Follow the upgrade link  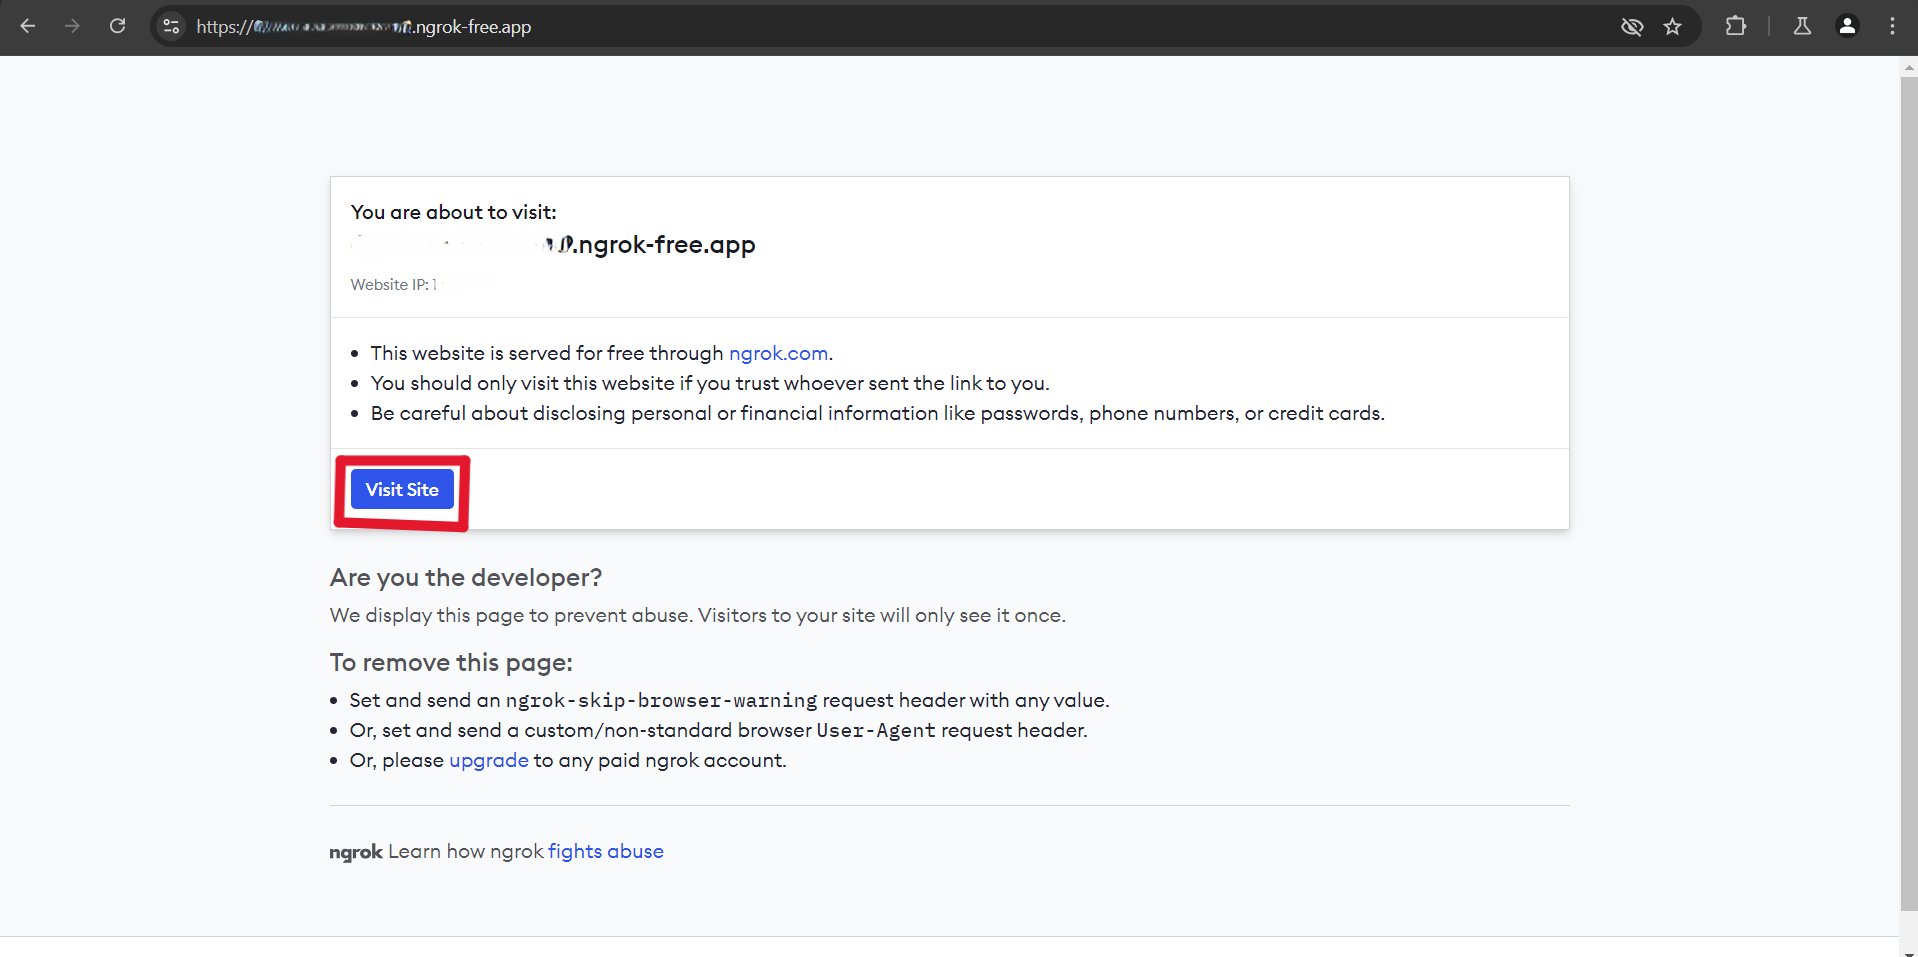tap(489, 760)
